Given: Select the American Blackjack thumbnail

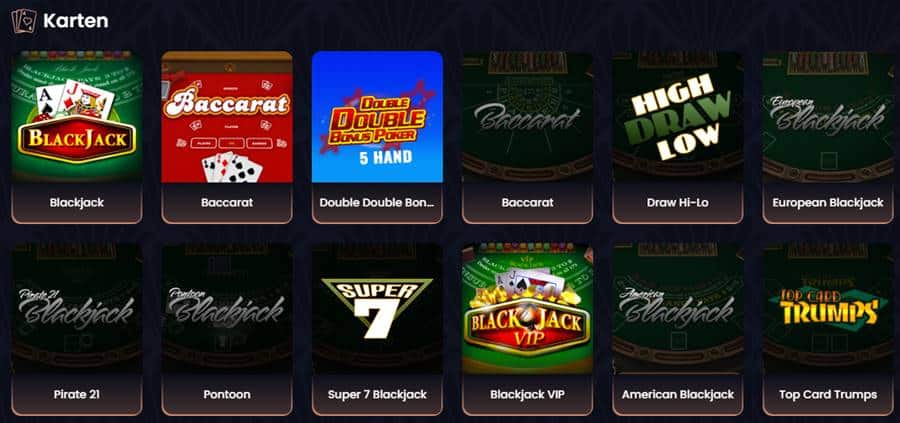Looking at the screenshot, I should 678,309.
